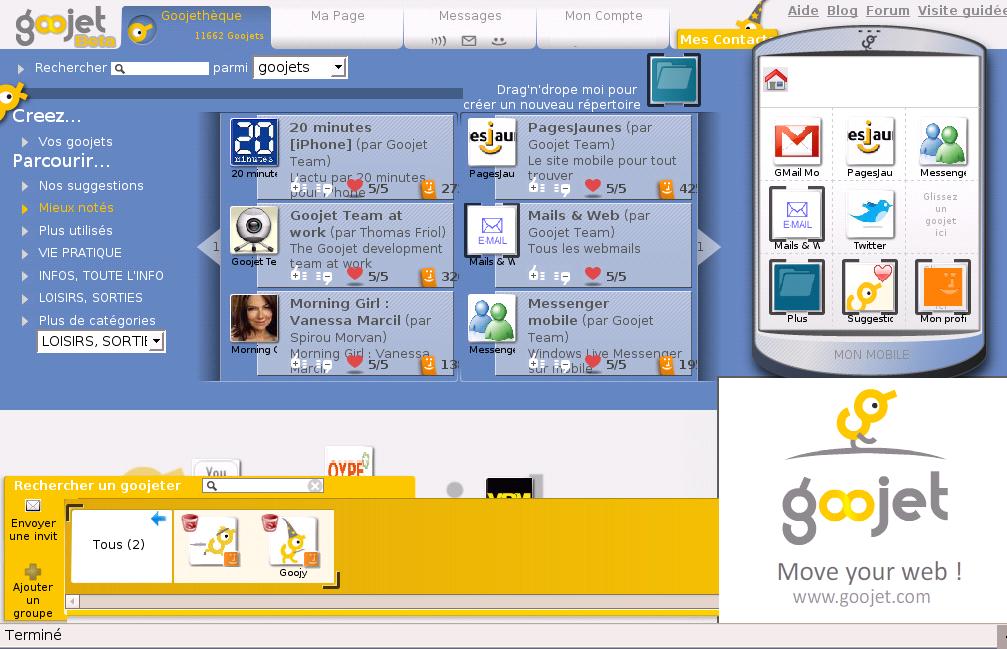The height and width of the screenshot is (649, 1007).
Task: Open the Blog link
Action: [843, 10]
